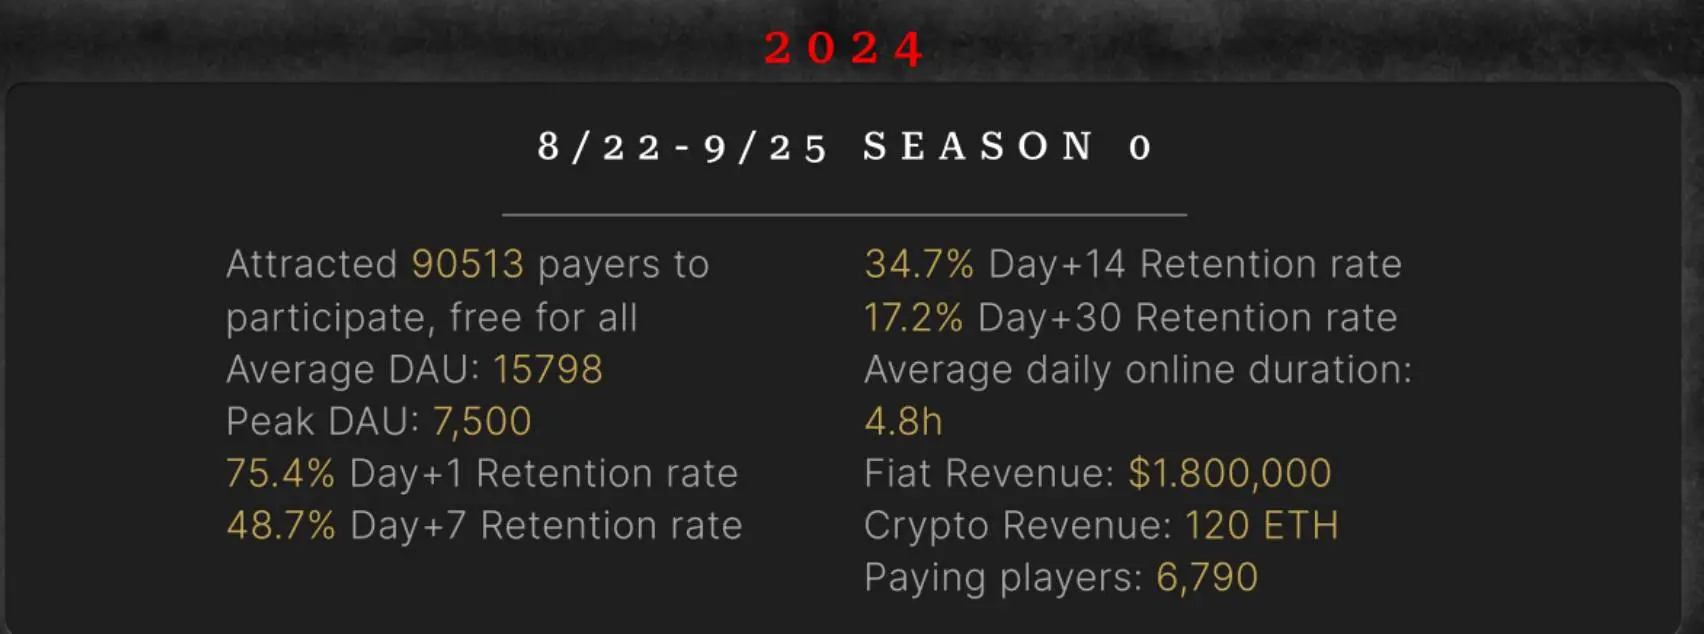This screenshot has width=1704, height=634.
Task: Select the "Day+7 Retention rate" label
Action: pyautogui.click(x=546, y=526)
